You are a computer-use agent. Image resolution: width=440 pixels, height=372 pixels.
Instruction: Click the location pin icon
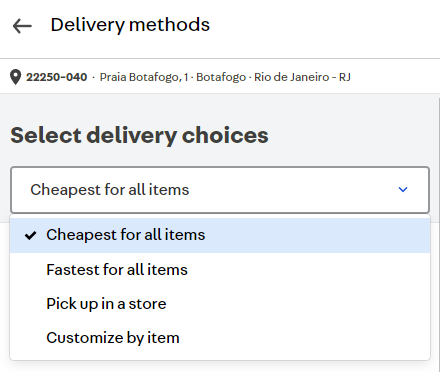click(x=15, y=77)
